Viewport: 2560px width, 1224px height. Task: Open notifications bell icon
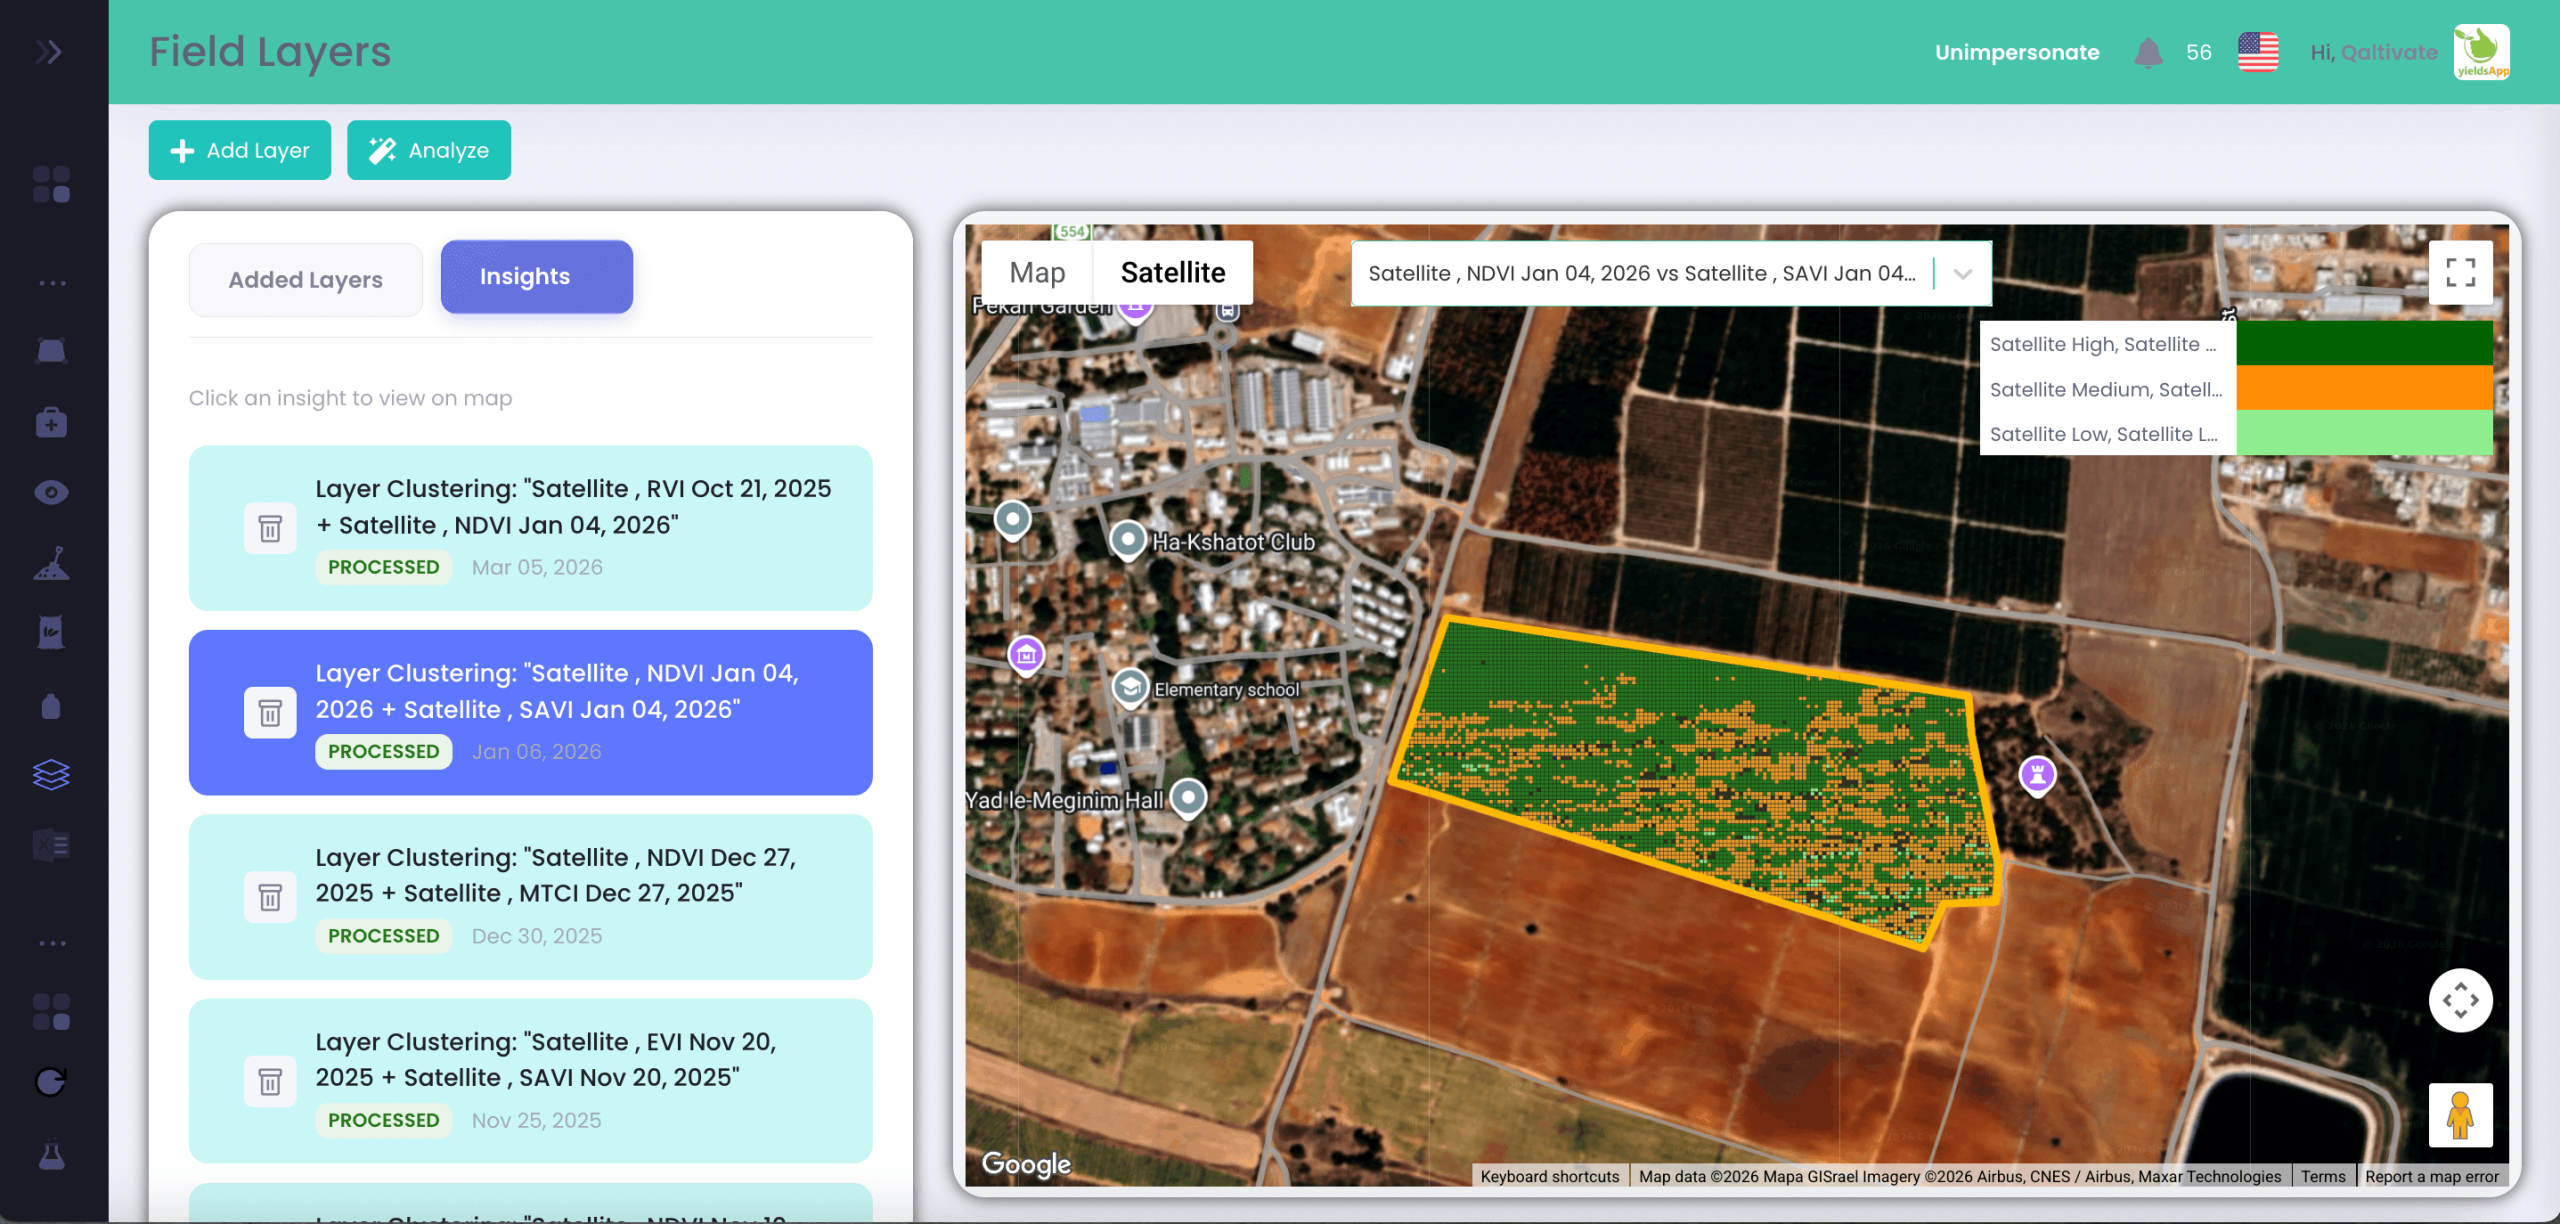click(x=2148, y=52)
